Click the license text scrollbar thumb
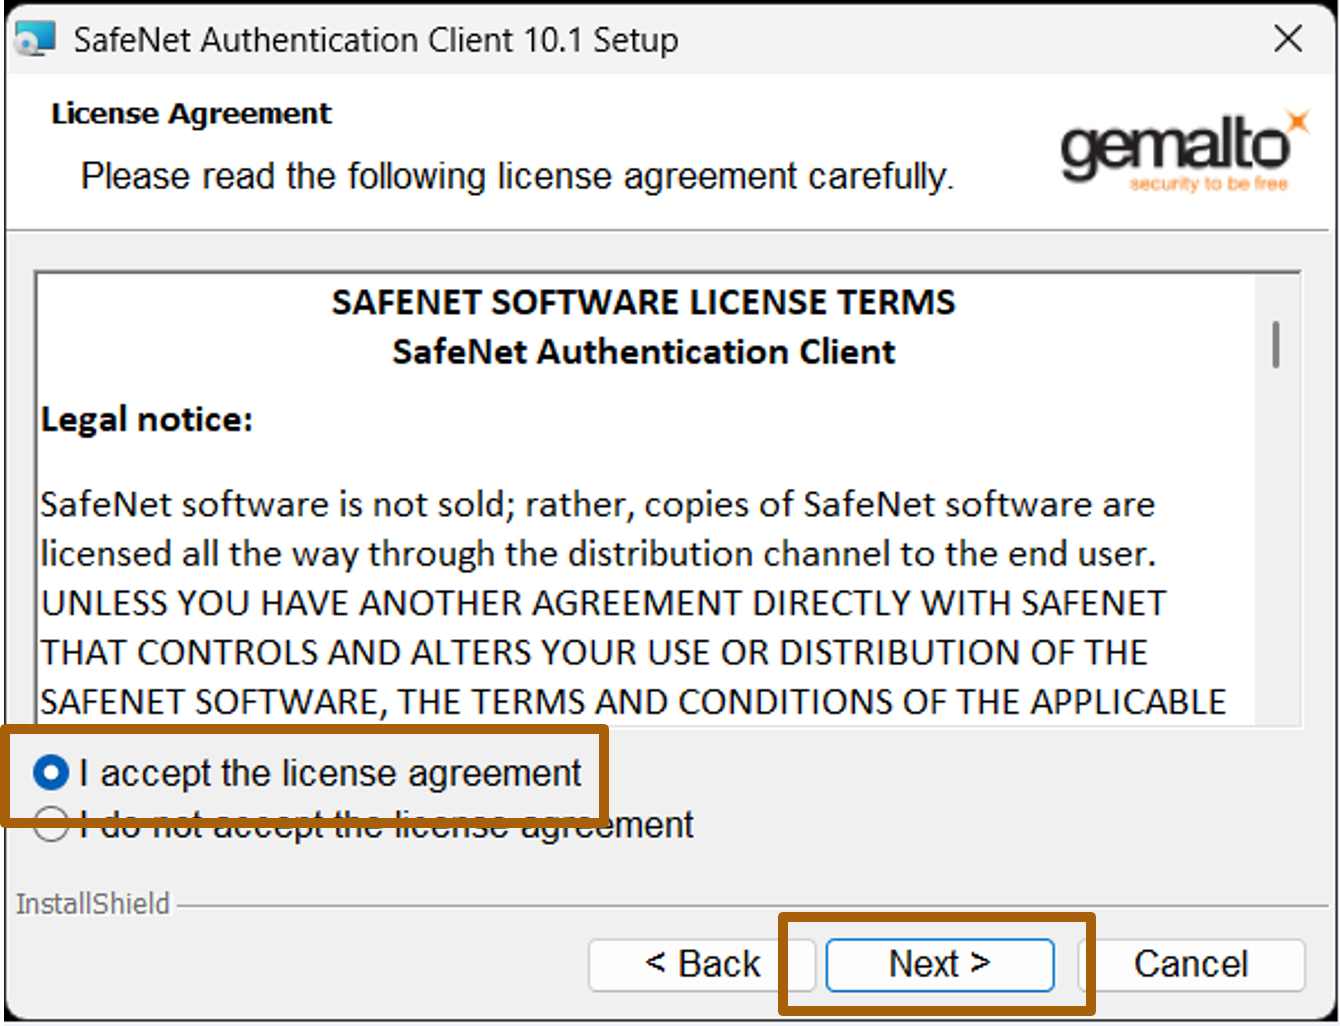 [1276, 344]
